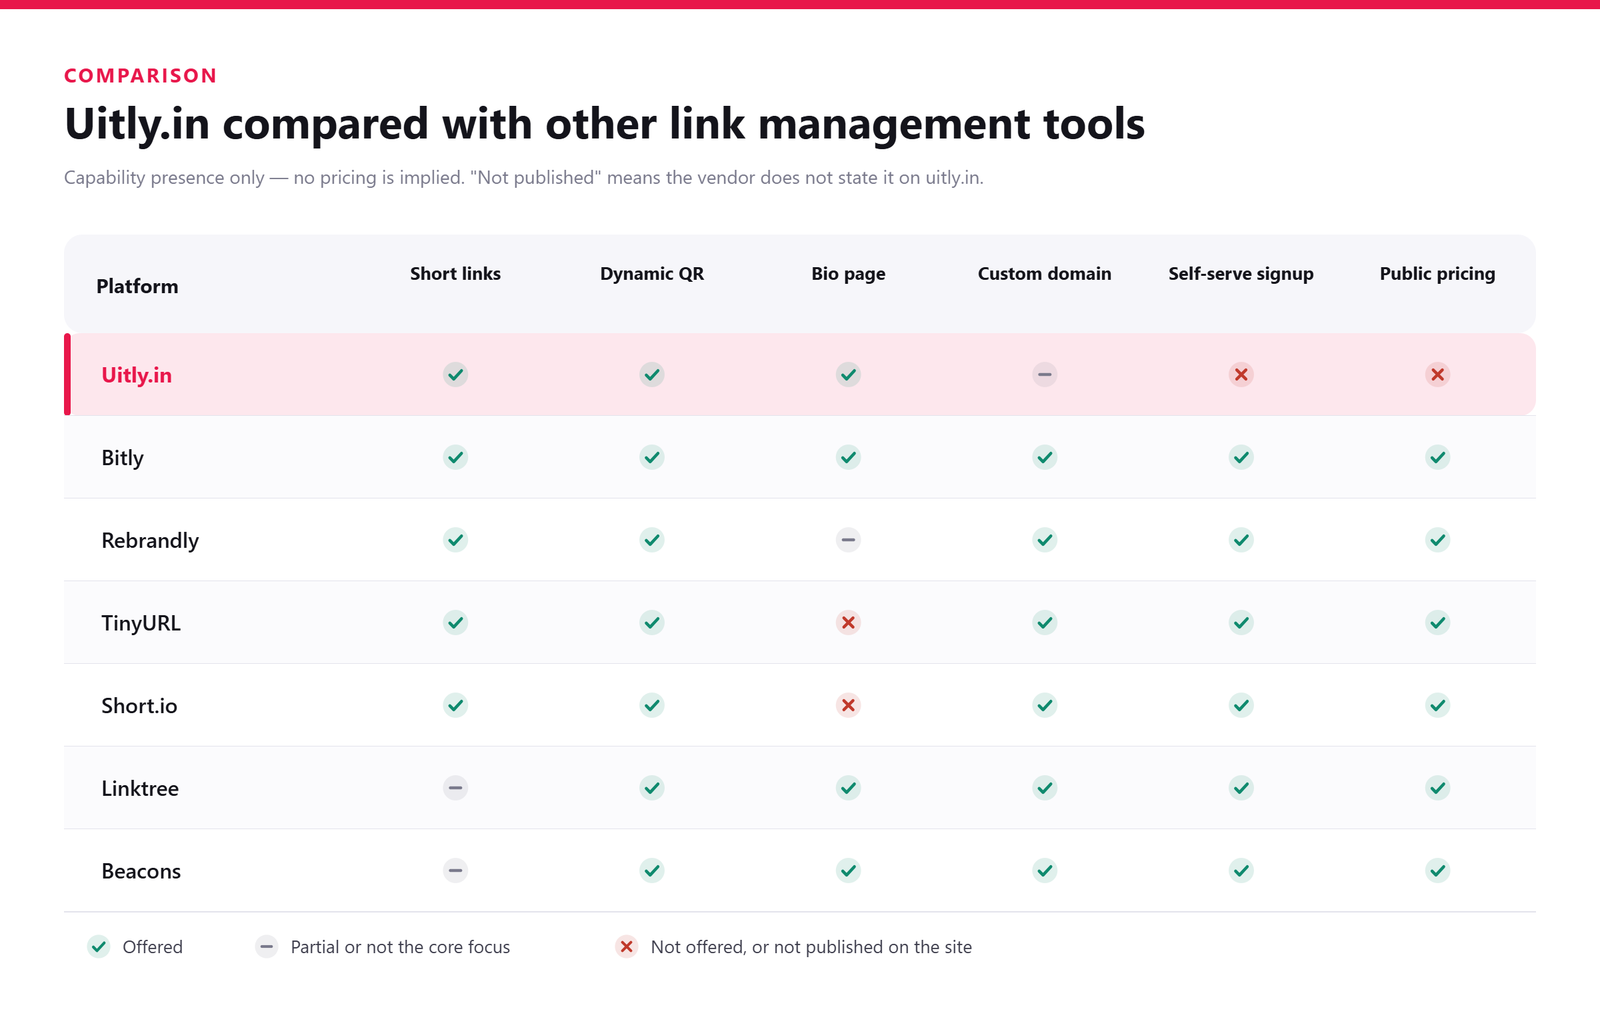Select the Uitly.in row label

(x=137, y=375)
